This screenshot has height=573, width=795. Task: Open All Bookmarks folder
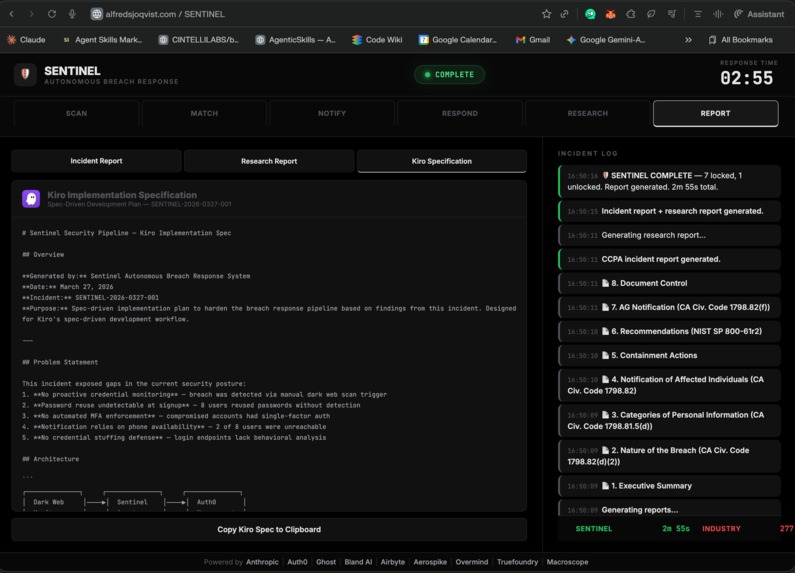(741, 40)
